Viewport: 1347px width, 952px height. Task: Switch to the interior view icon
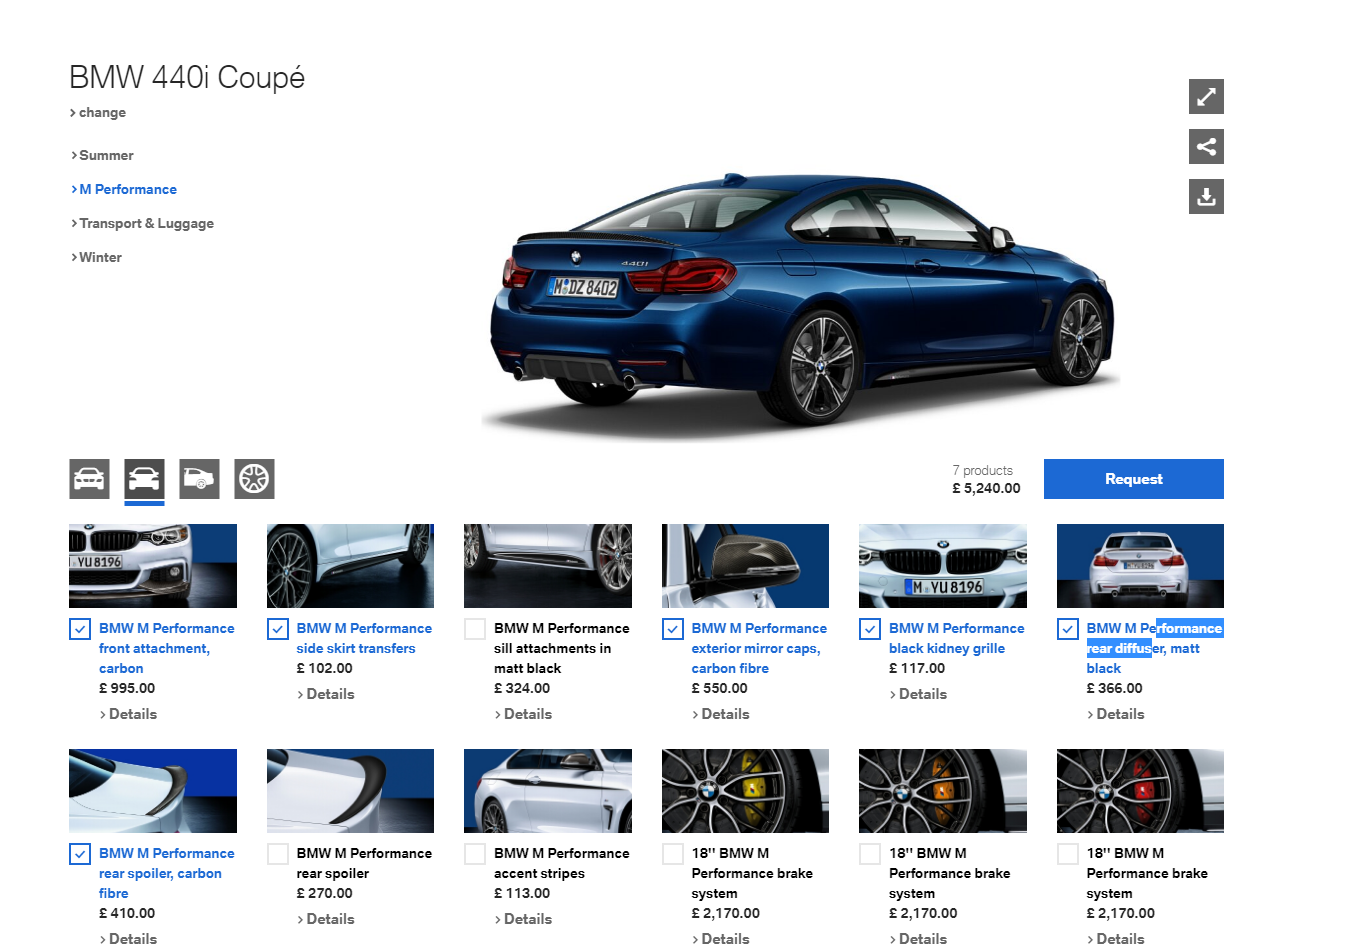(199, 479)
